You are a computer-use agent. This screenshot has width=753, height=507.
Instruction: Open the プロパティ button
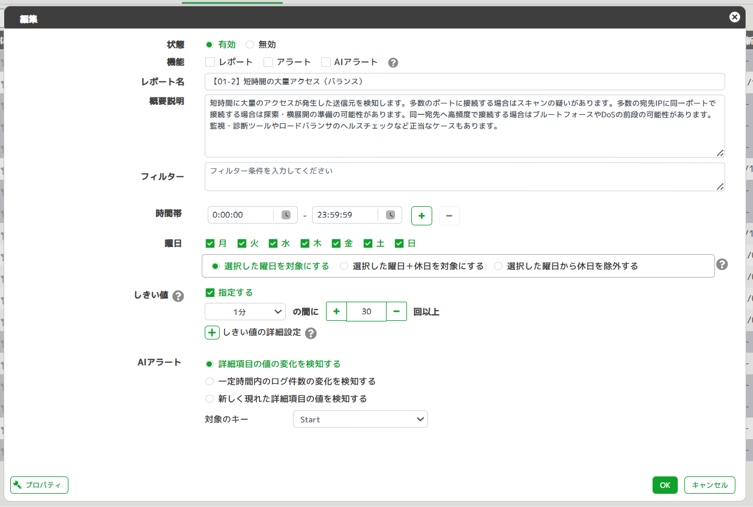pyautogui.click(x=39, y=485)
